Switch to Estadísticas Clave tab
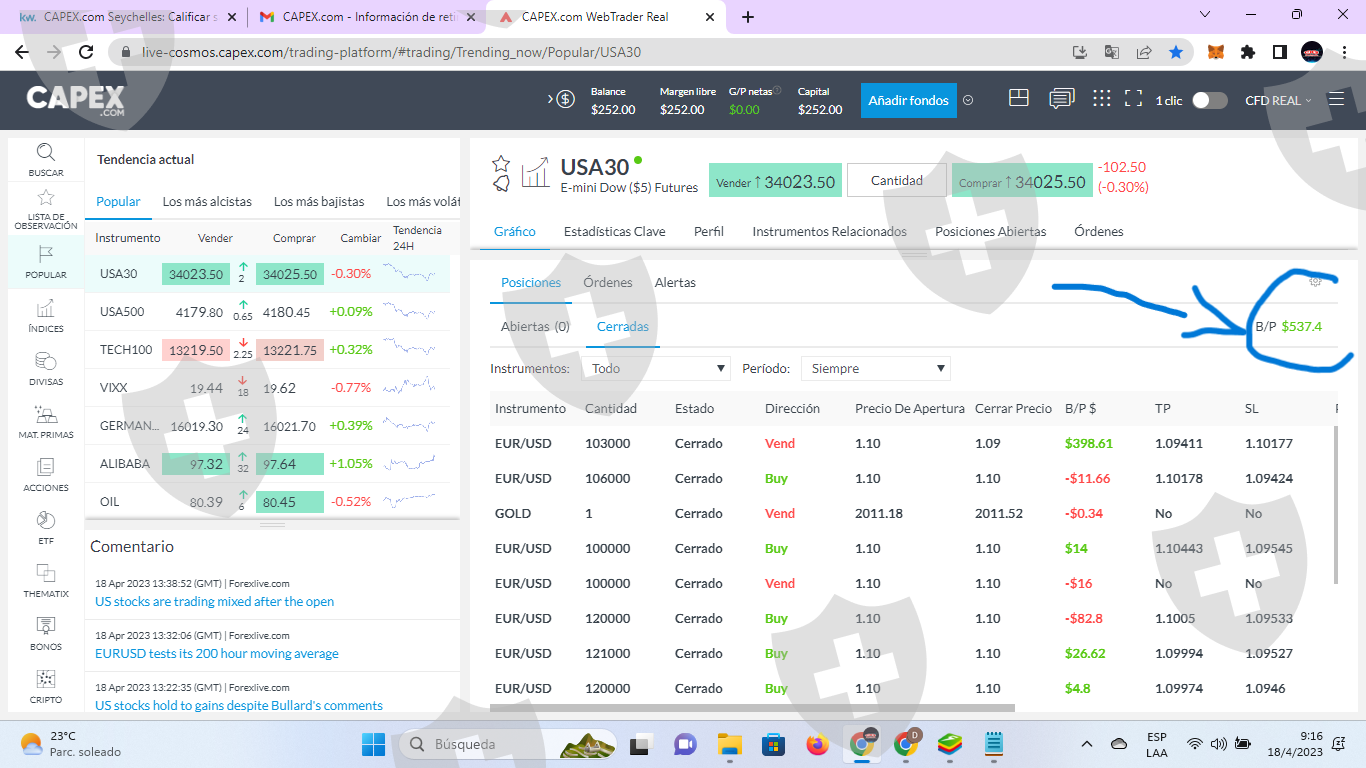Viewport: 1366px width, 768px height. (614, 232)
